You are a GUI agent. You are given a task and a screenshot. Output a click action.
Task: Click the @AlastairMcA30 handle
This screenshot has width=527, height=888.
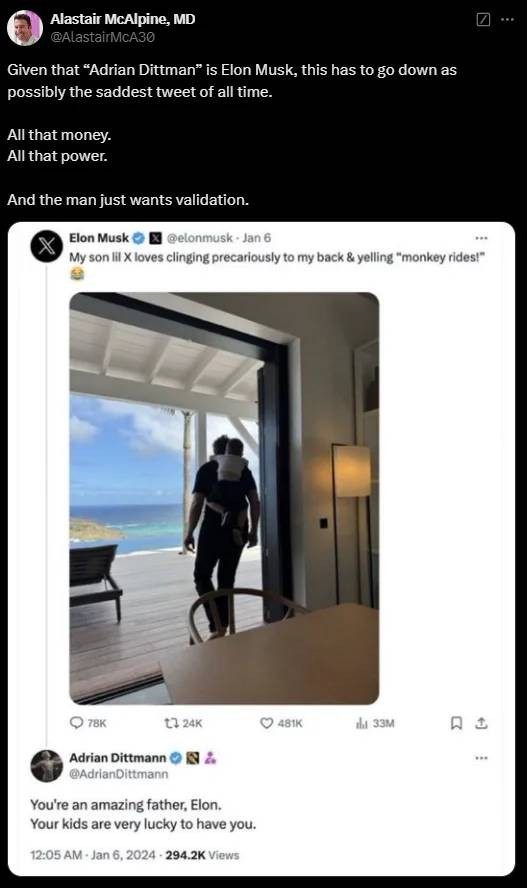[x=102, y=37]
